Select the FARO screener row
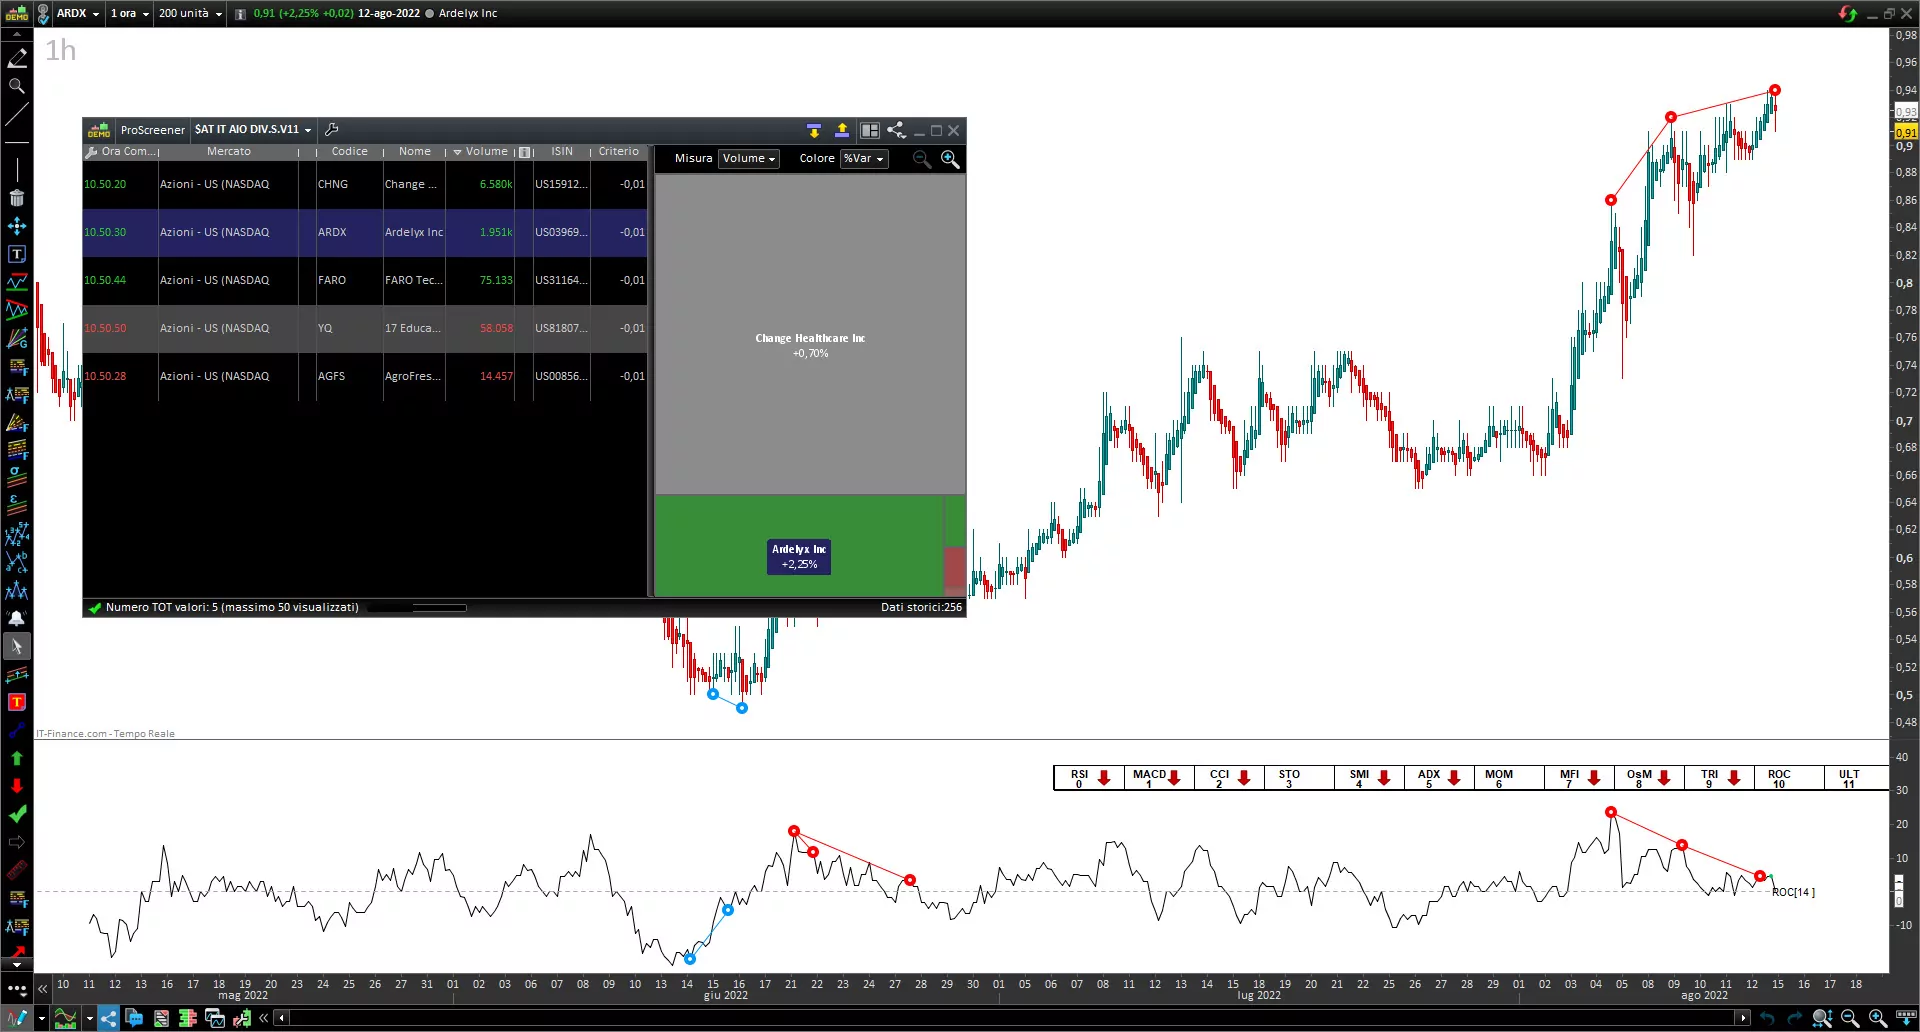 pyautogui.click(x=365, y=280)
